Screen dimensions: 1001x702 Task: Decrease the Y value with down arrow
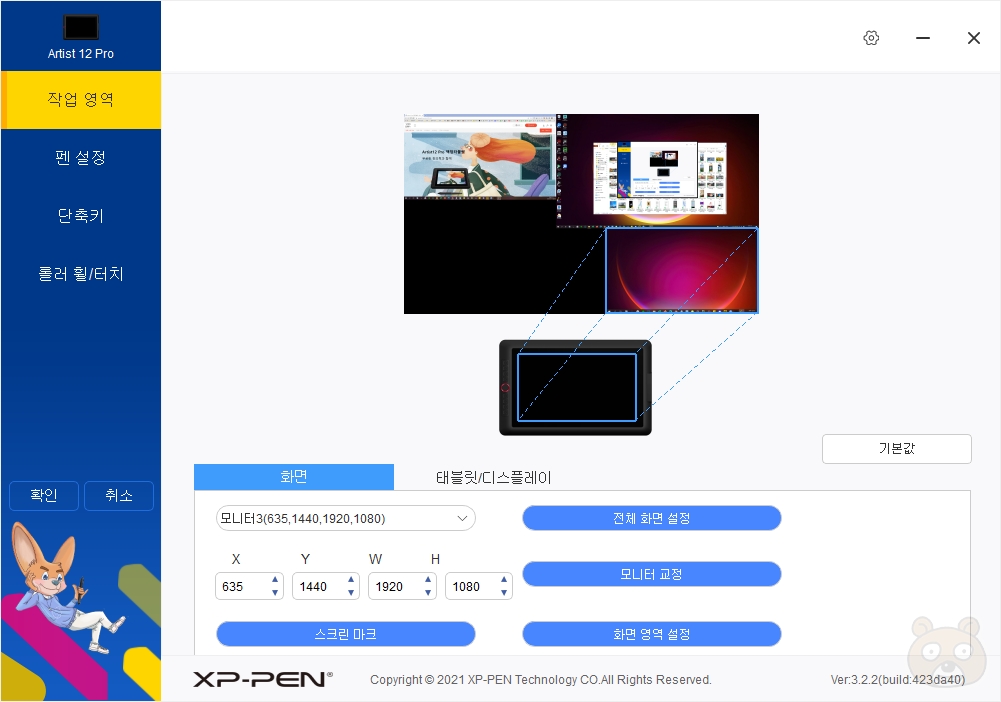coord(351,593)
